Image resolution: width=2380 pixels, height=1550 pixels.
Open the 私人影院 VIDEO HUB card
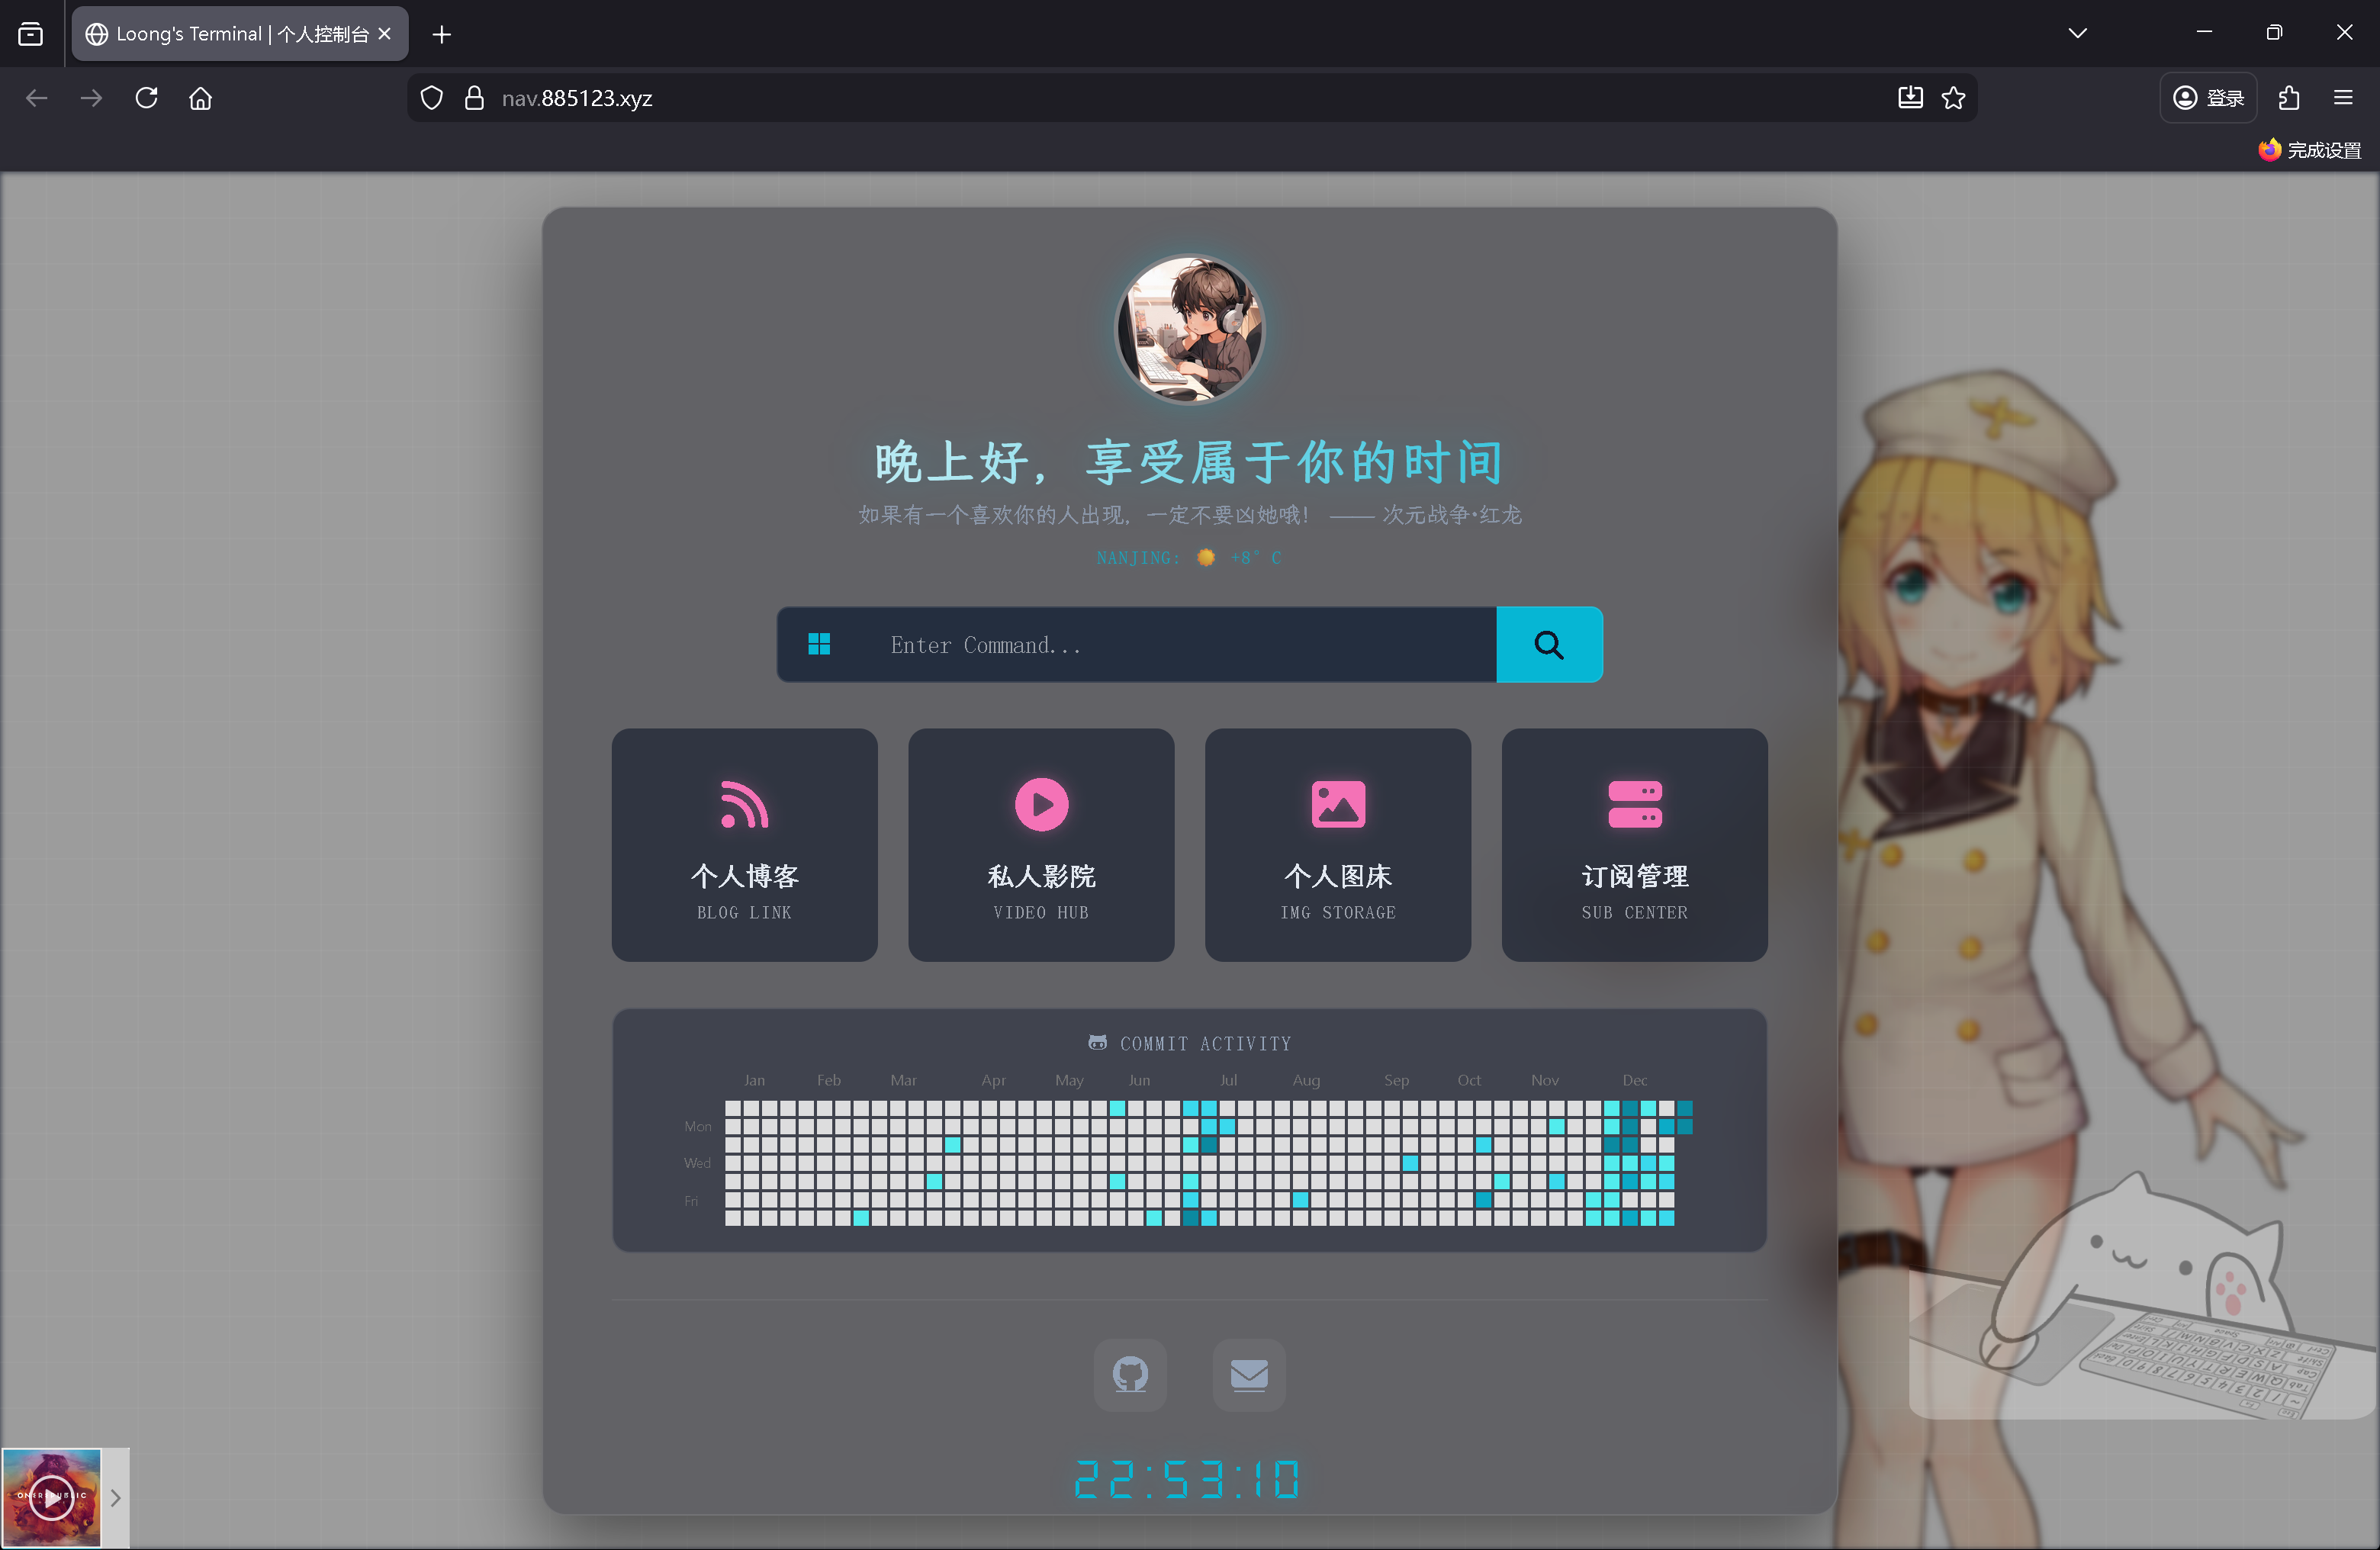[x=1041, y=845]
